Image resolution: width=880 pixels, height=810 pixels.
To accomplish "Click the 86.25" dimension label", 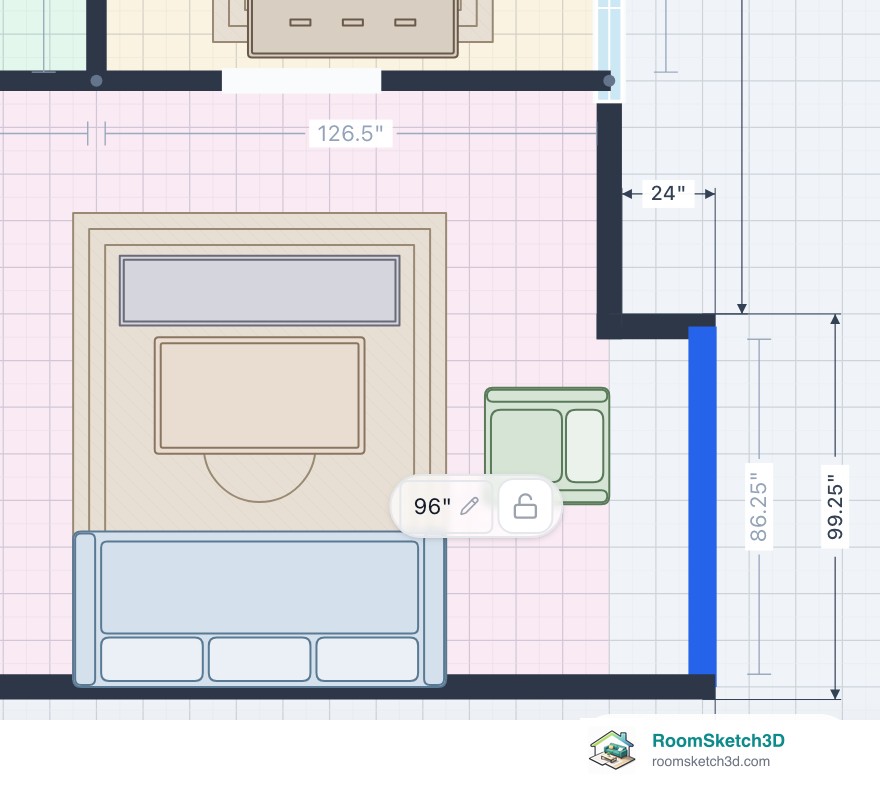I will click(758, 507).
